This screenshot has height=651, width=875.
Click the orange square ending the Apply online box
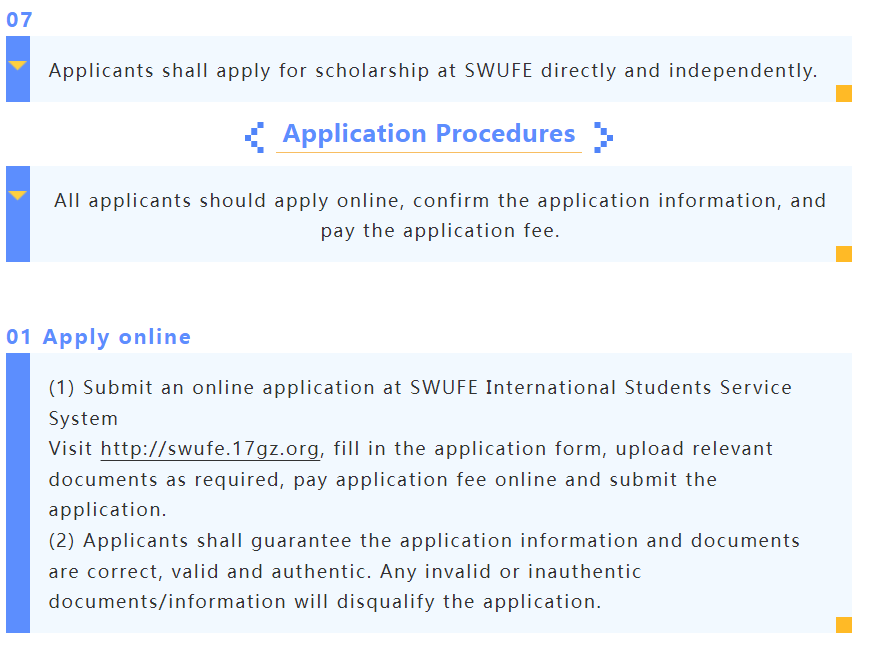(843, 625)
